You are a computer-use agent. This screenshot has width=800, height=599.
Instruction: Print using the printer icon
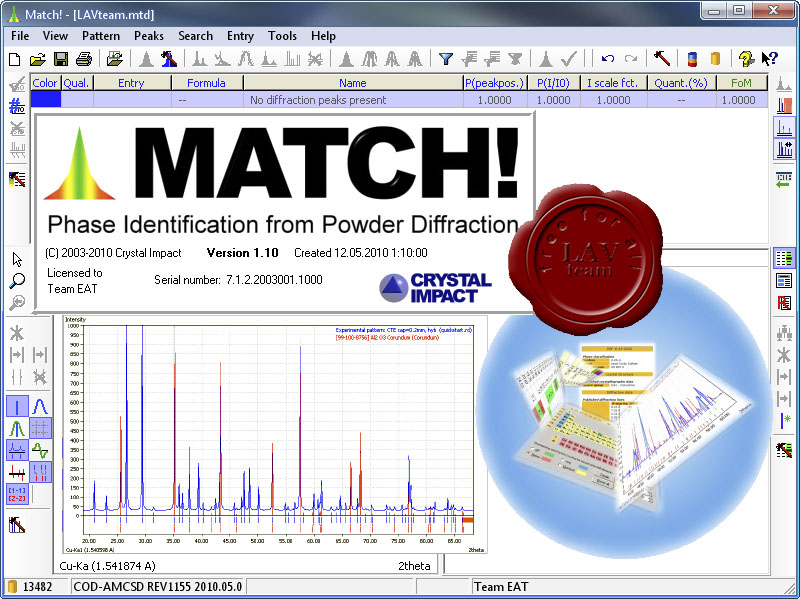[x=84, y=59]
